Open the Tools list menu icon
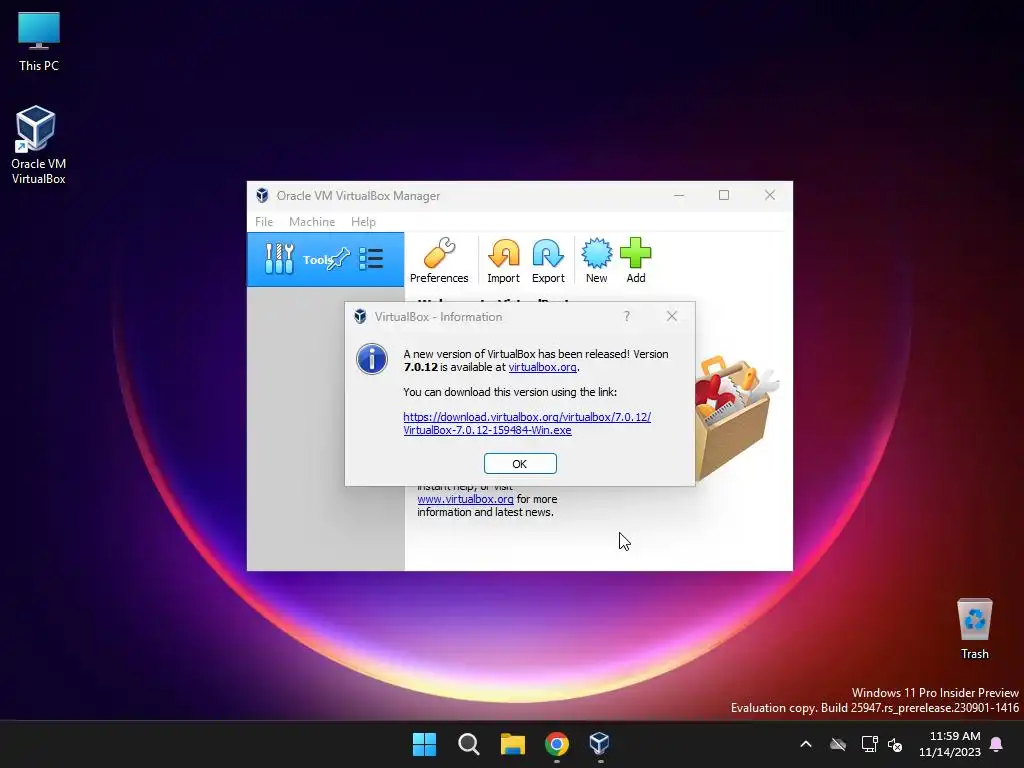This screenshot has height=768, width=1024. click(x=371, y=259)
